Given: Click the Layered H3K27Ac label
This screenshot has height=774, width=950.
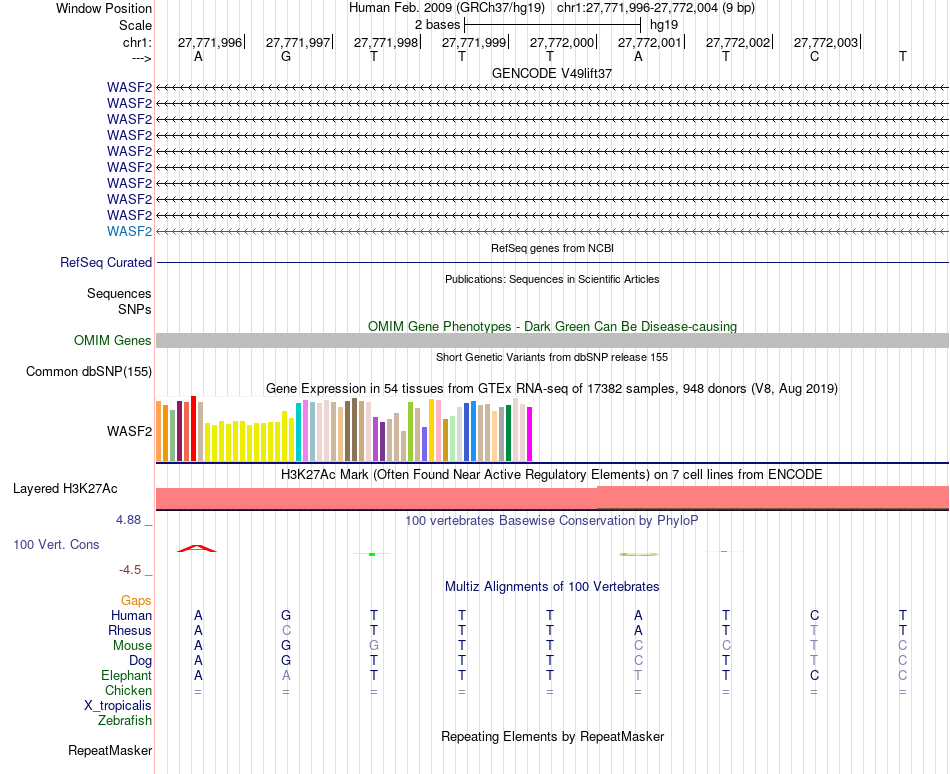Looking at the screenshot, I should tap(65, 489).
